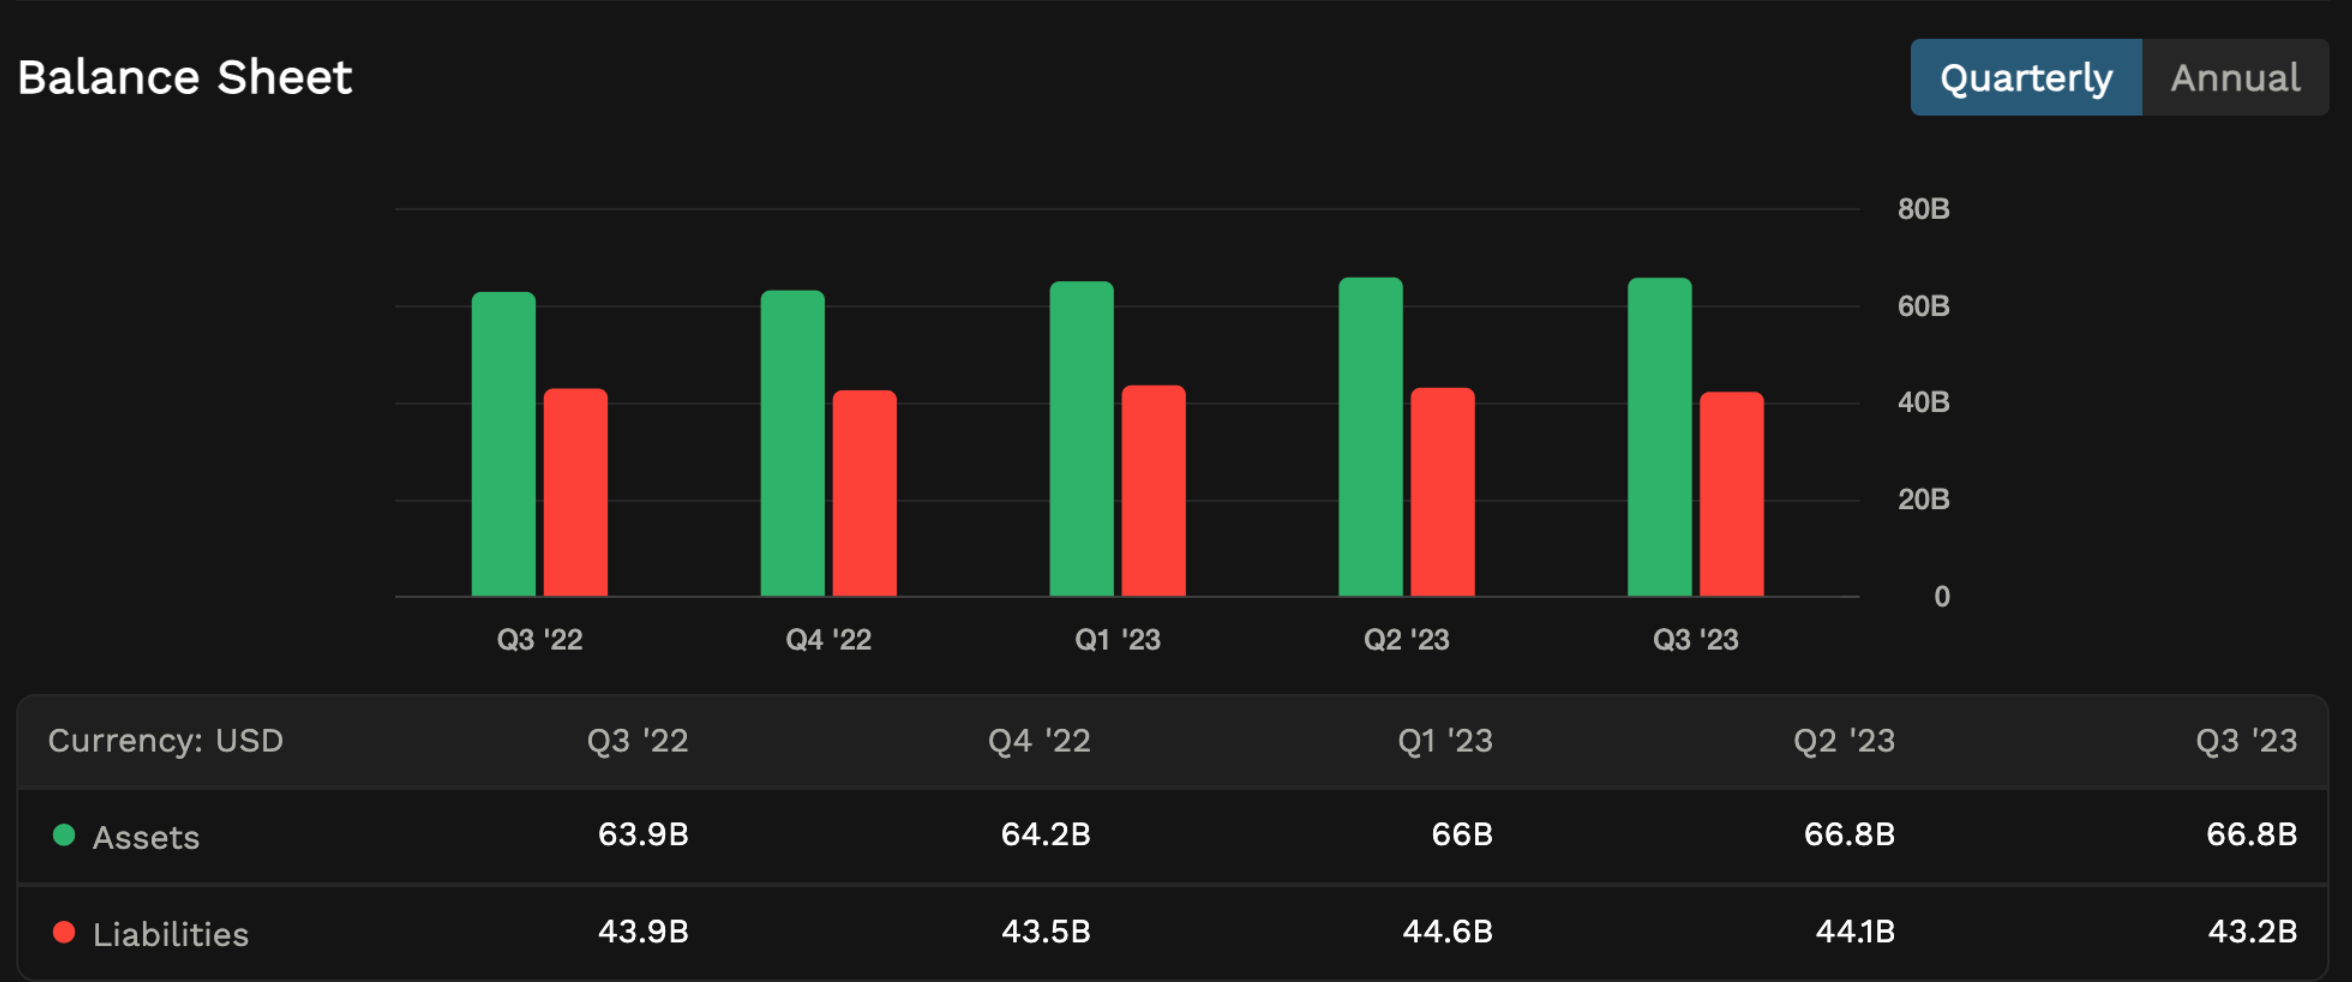Select the Assets row label
The image size is (2352, 982).
click(x=146, y=837)
